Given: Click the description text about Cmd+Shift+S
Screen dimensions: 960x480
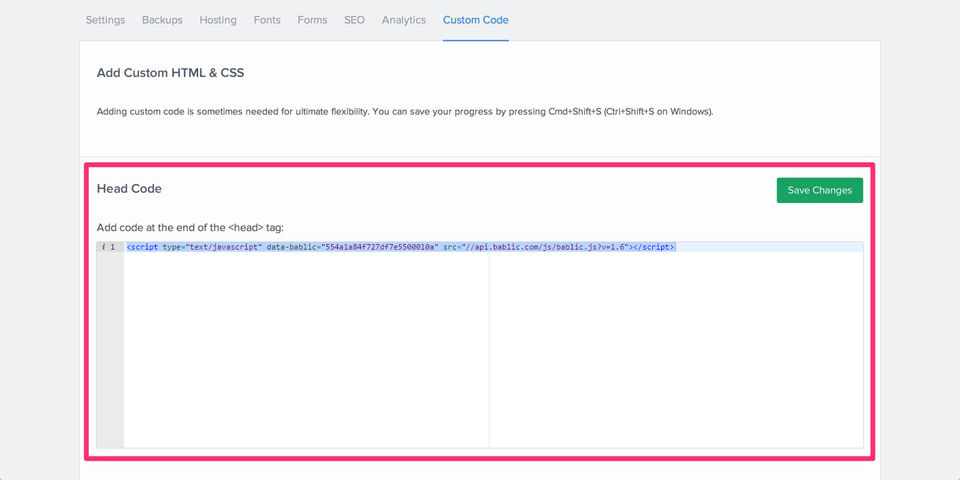Looking at the screenshot, I should click(405, 112).
